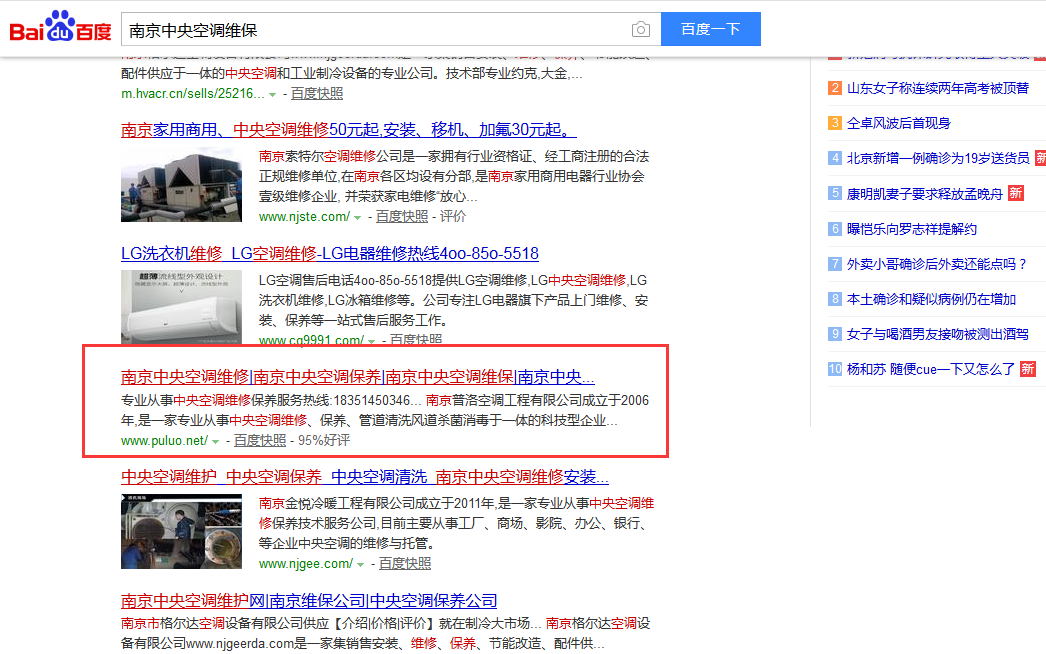Open hot search 女子与喝酒男友接吻被测出酒驾
The image size is (1046, 654).
tap(938, 334)
